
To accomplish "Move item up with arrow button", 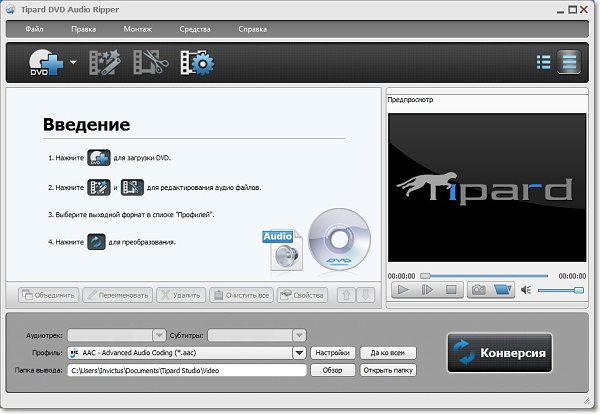I will [x=346, y=295].
